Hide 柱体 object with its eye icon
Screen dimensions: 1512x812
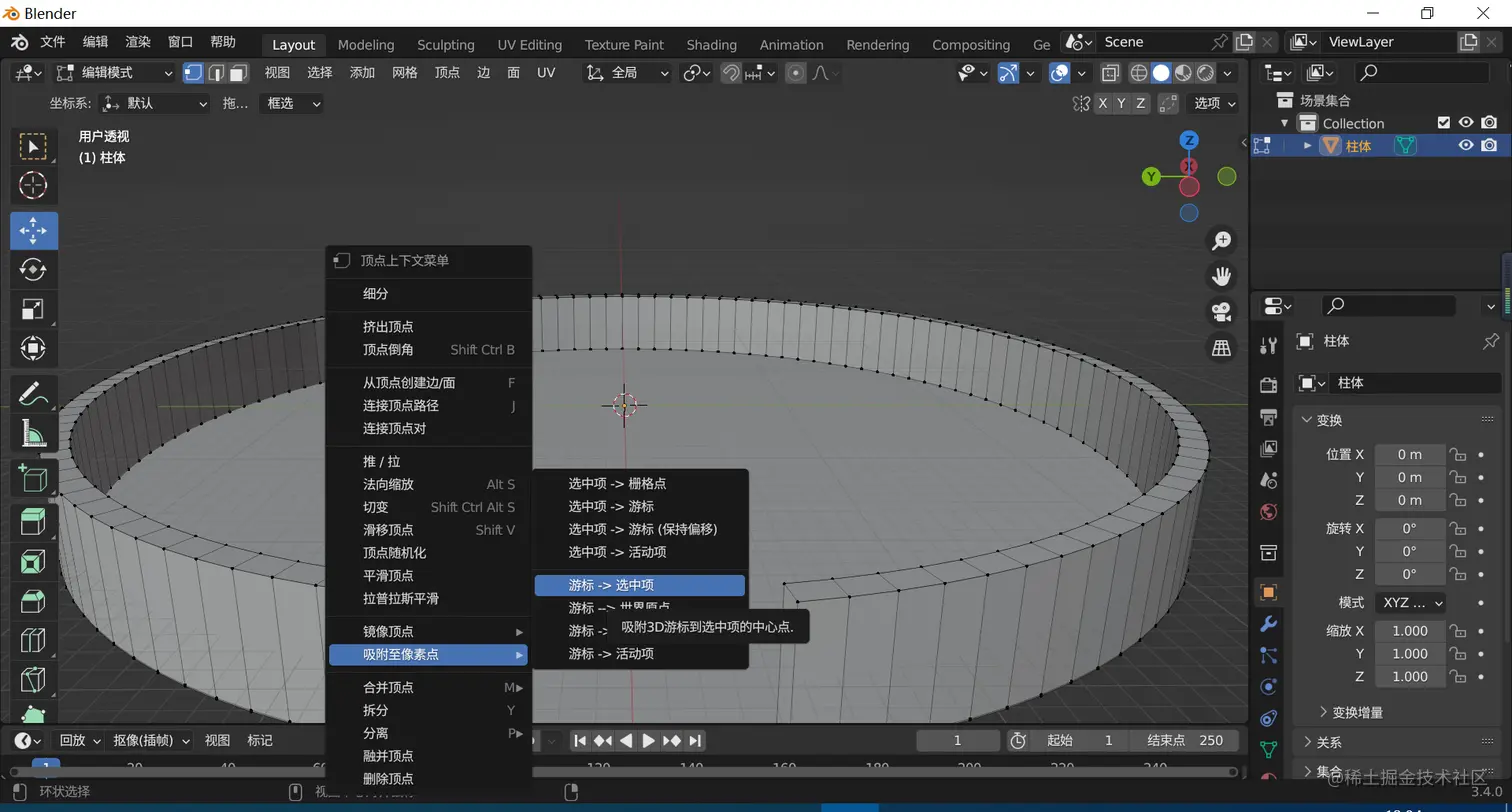click(1466, 146)
